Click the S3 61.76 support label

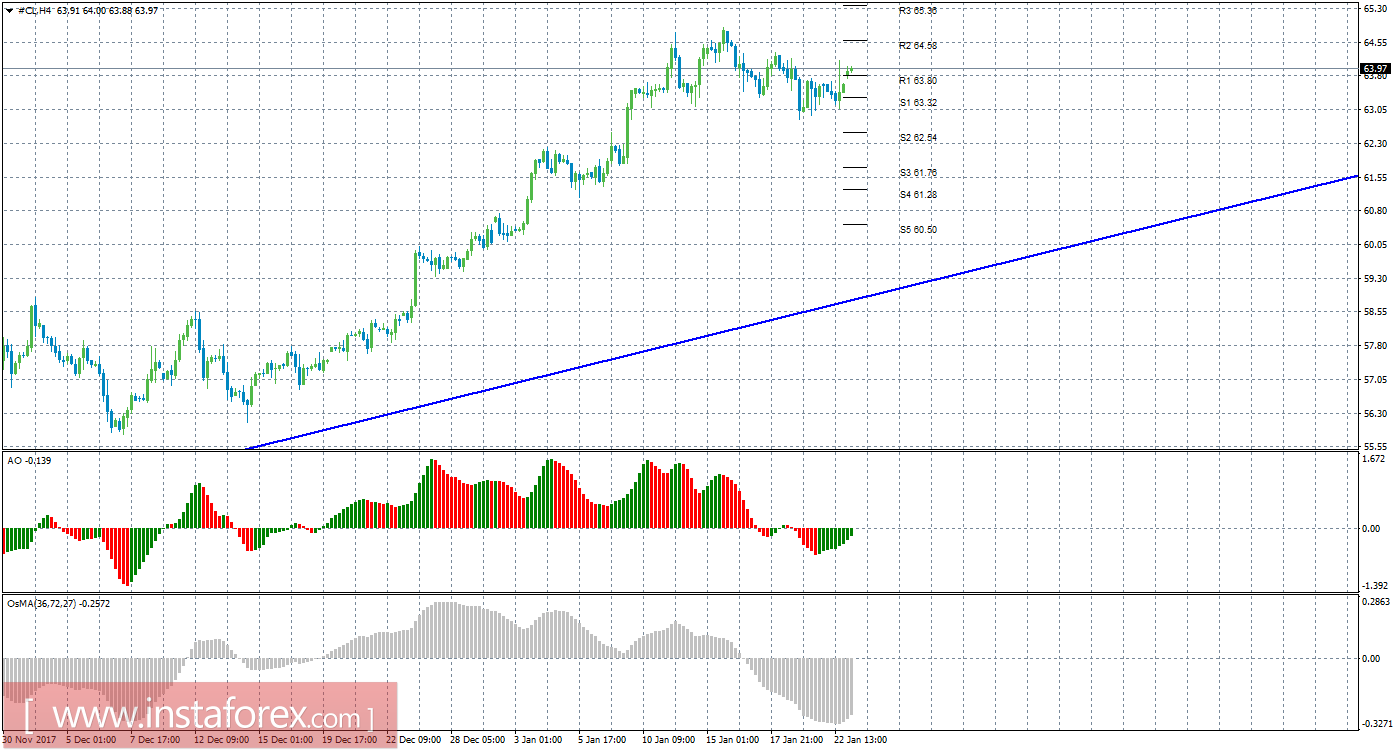[917, 173]
